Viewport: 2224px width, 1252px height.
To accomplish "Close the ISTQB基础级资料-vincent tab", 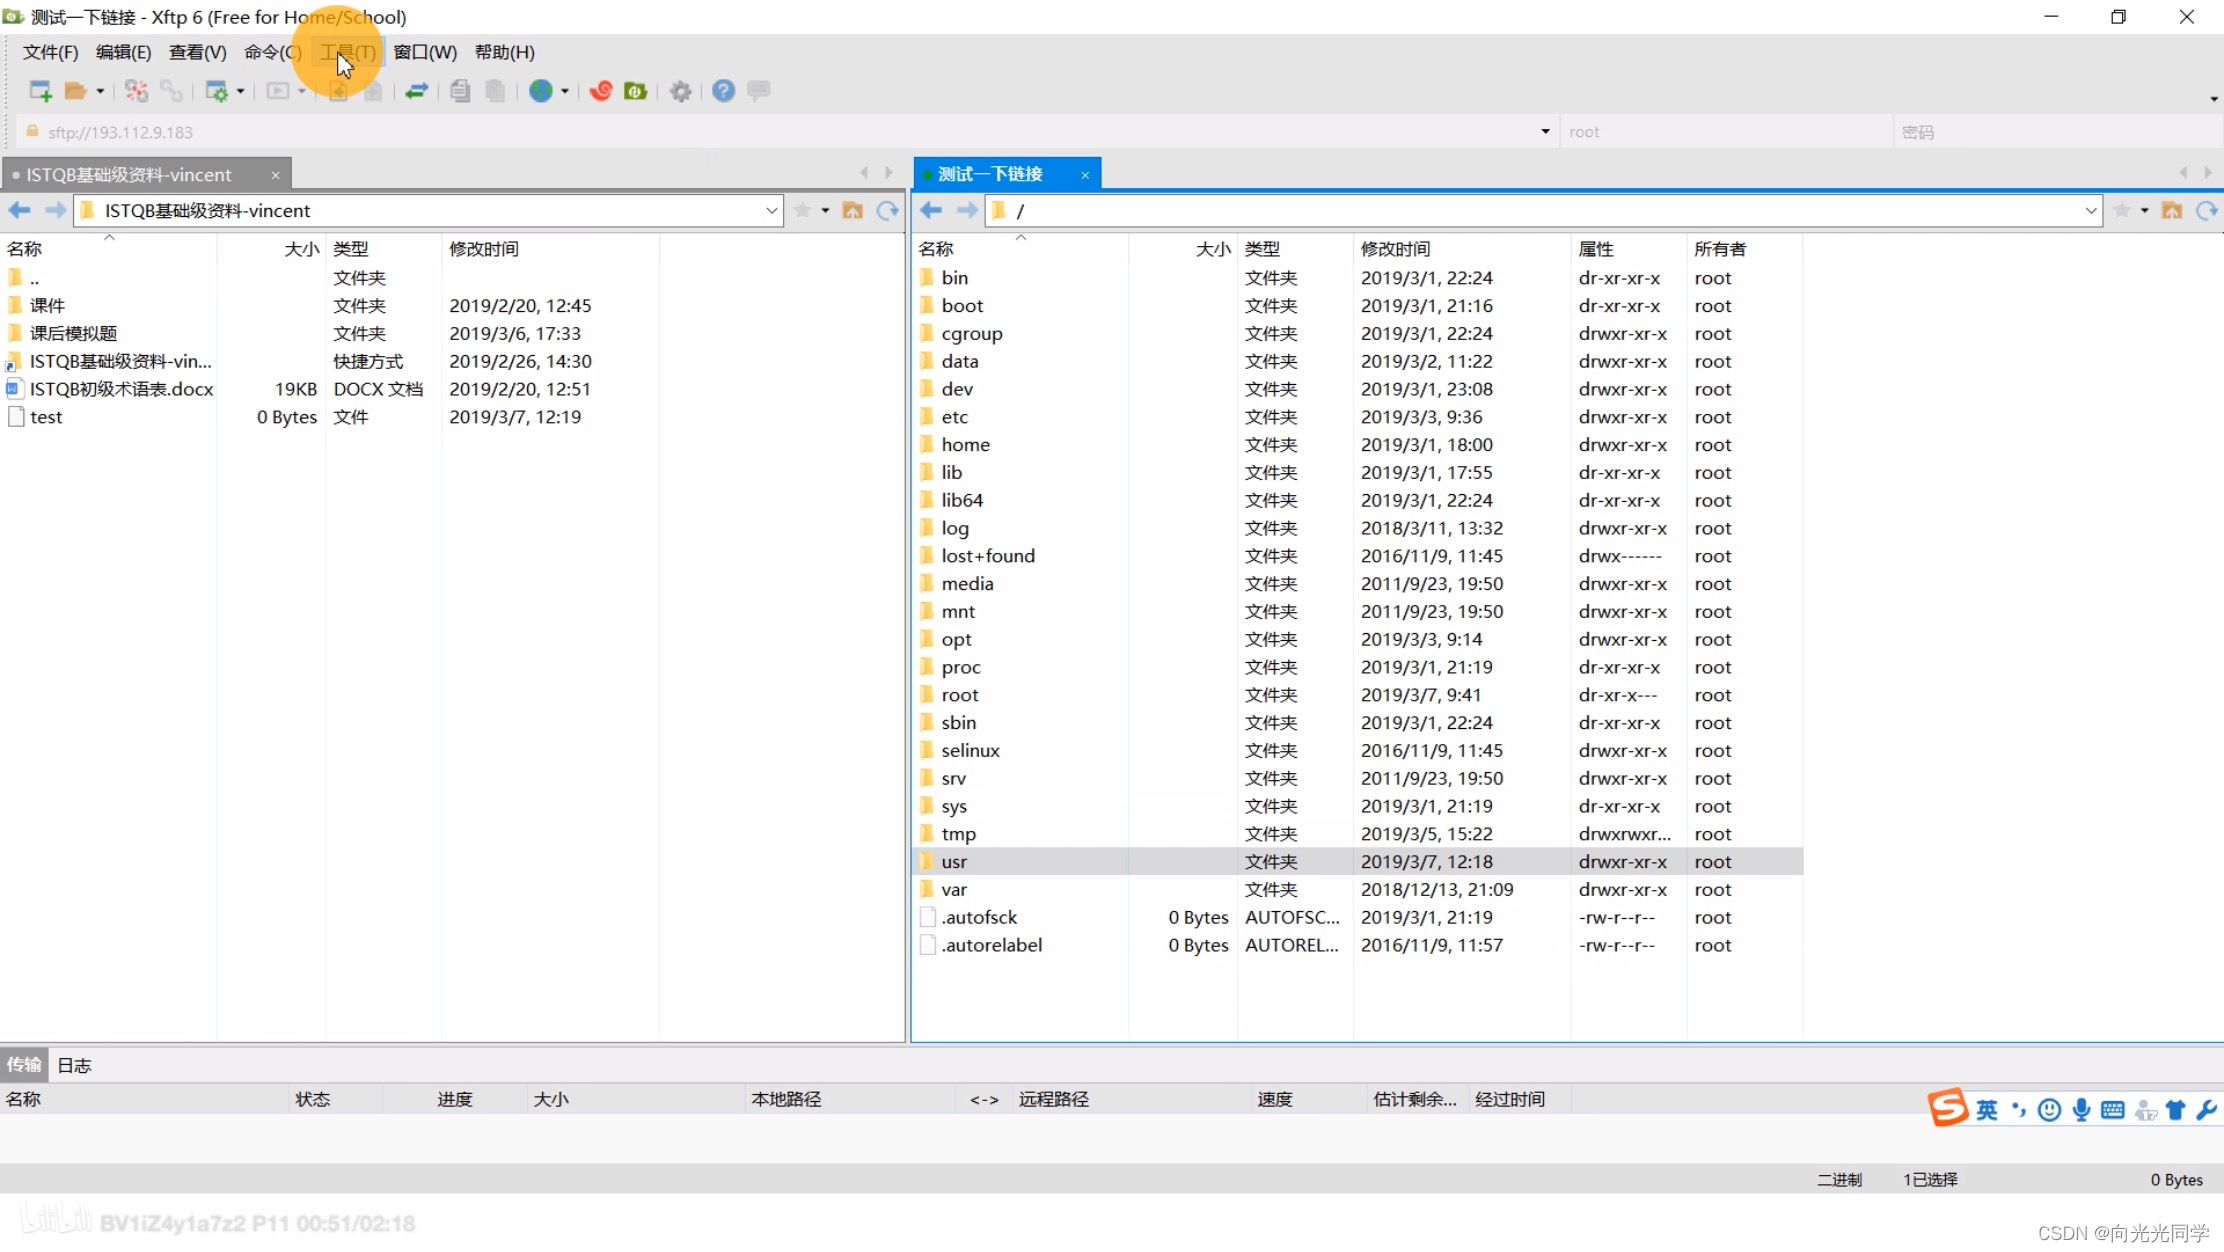I will click(275, 175).
